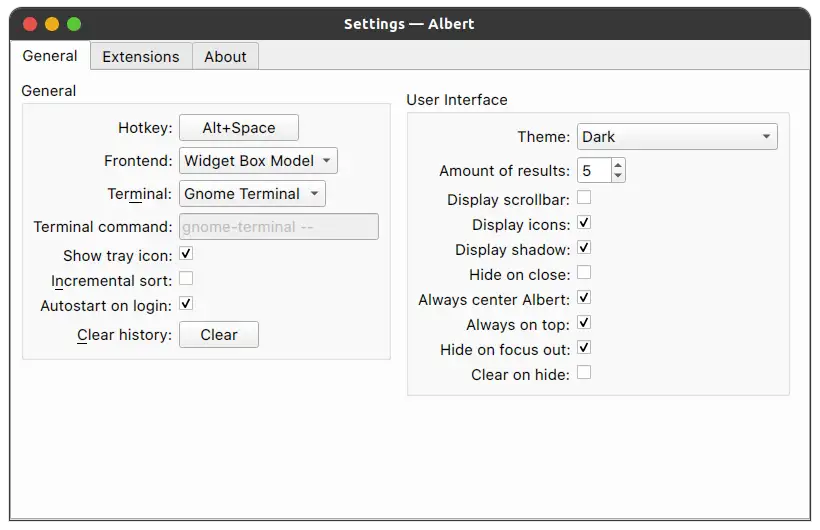
Task: Enable Clear on hide checkbox
Action: pos(584,373)
